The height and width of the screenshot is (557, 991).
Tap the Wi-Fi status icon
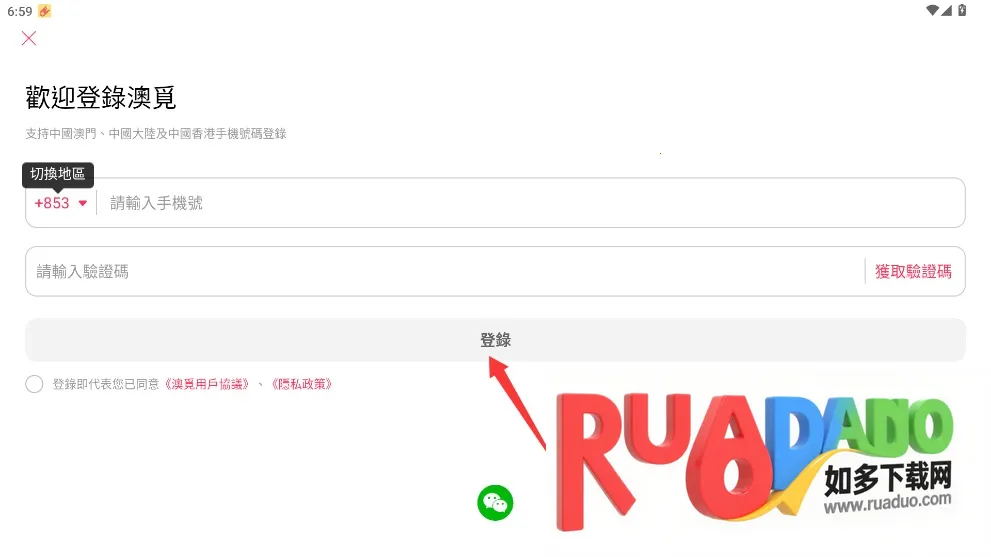tap(932, 10)
